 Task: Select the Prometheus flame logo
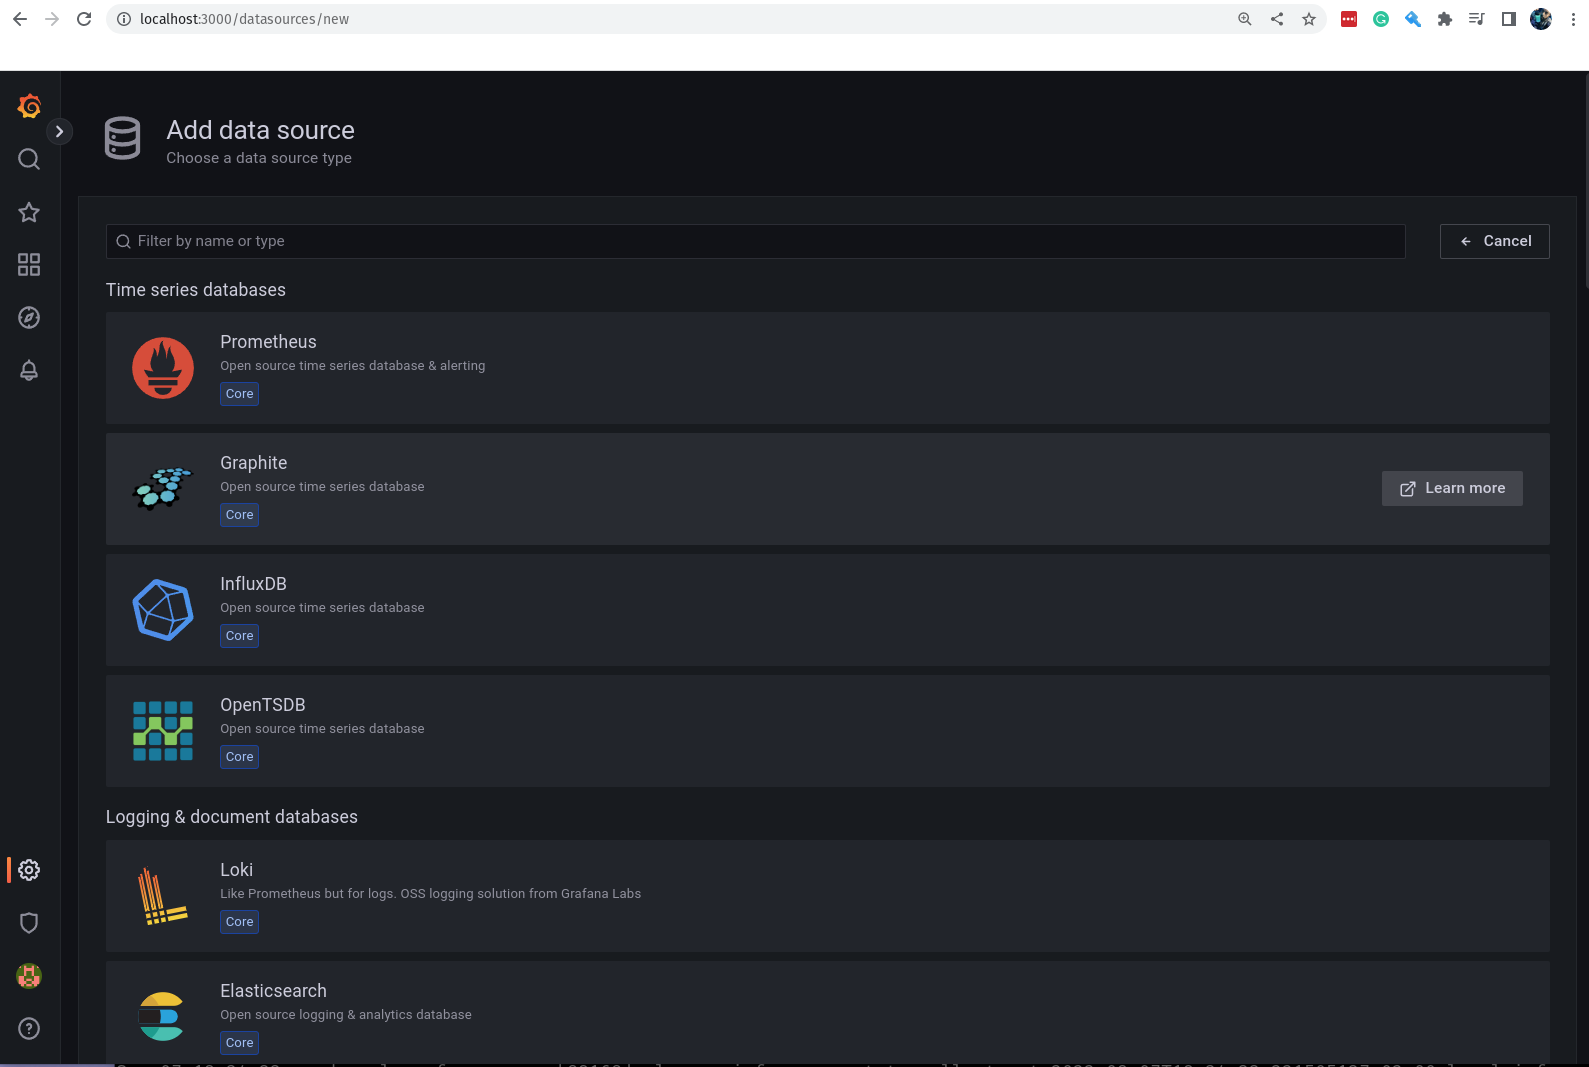point(163,368)
